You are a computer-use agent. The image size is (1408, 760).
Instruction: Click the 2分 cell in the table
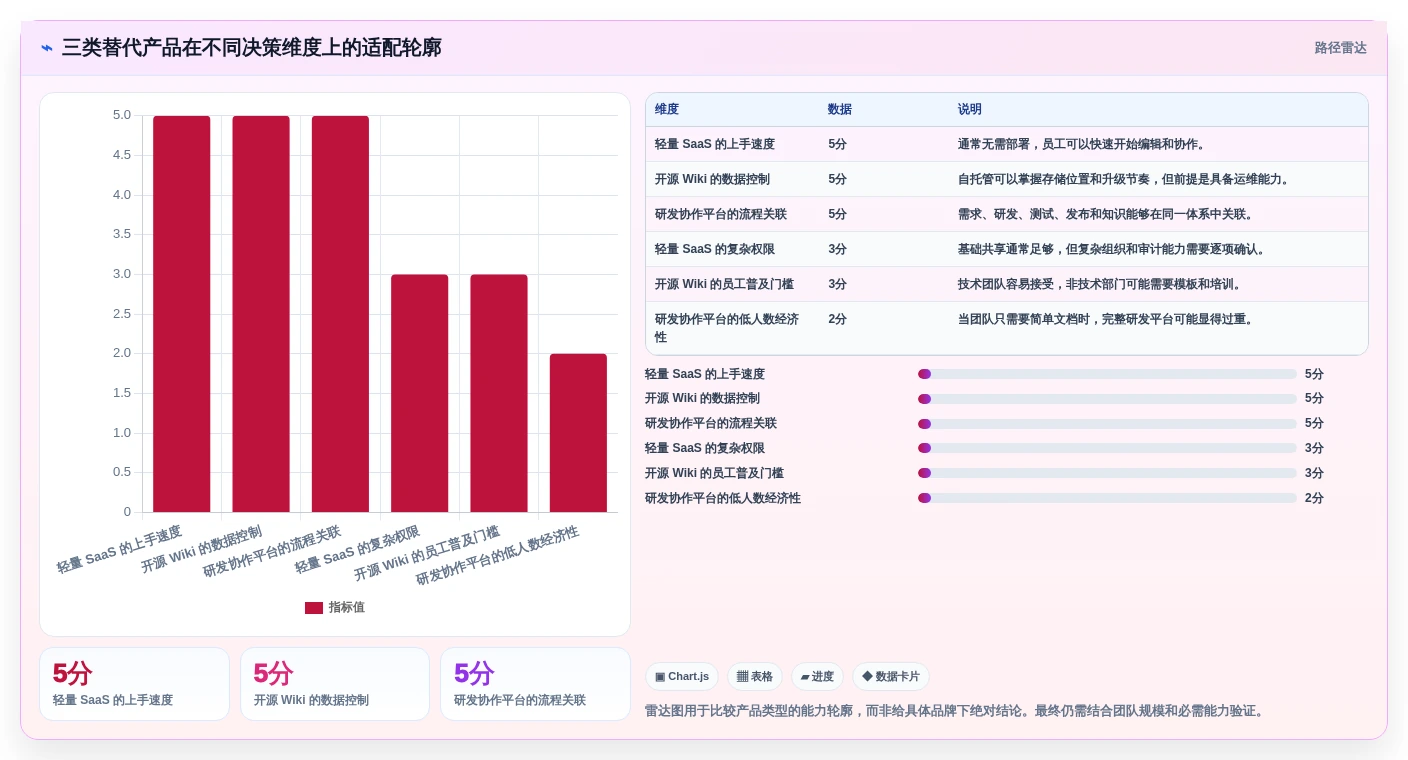click(x=837, y=320)
